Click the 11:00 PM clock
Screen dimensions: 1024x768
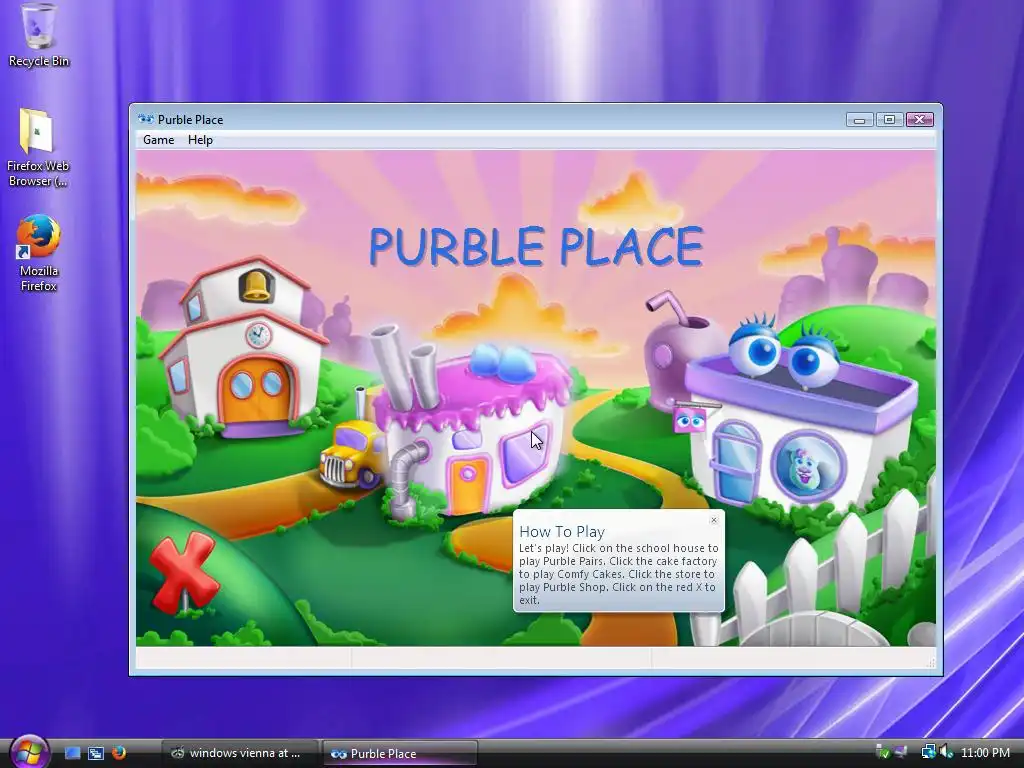[985, 753]
